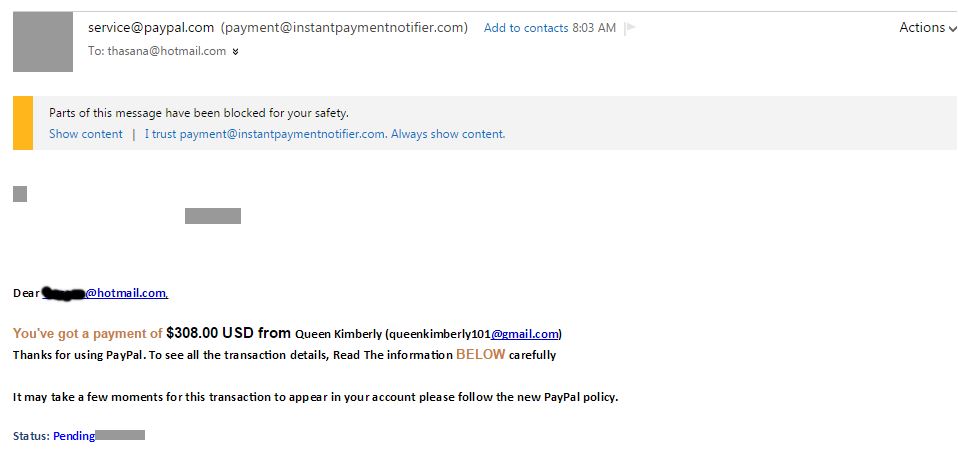
Task: Click the 8:03 AM timestamp
Action: click(594, 28)
